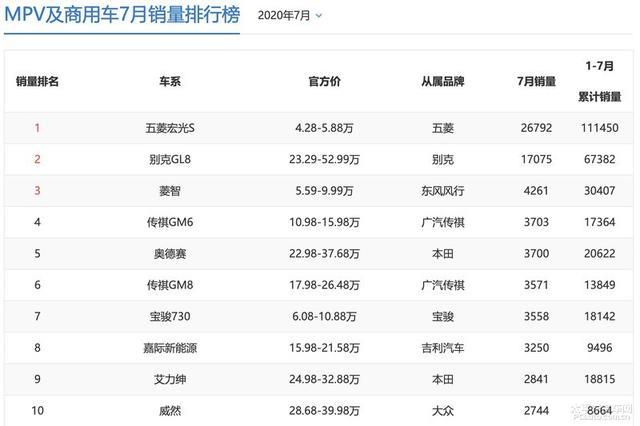Click 广汽传祺 brand in the 传祺GM8 row
640x426 pixels.
[443, 285]
